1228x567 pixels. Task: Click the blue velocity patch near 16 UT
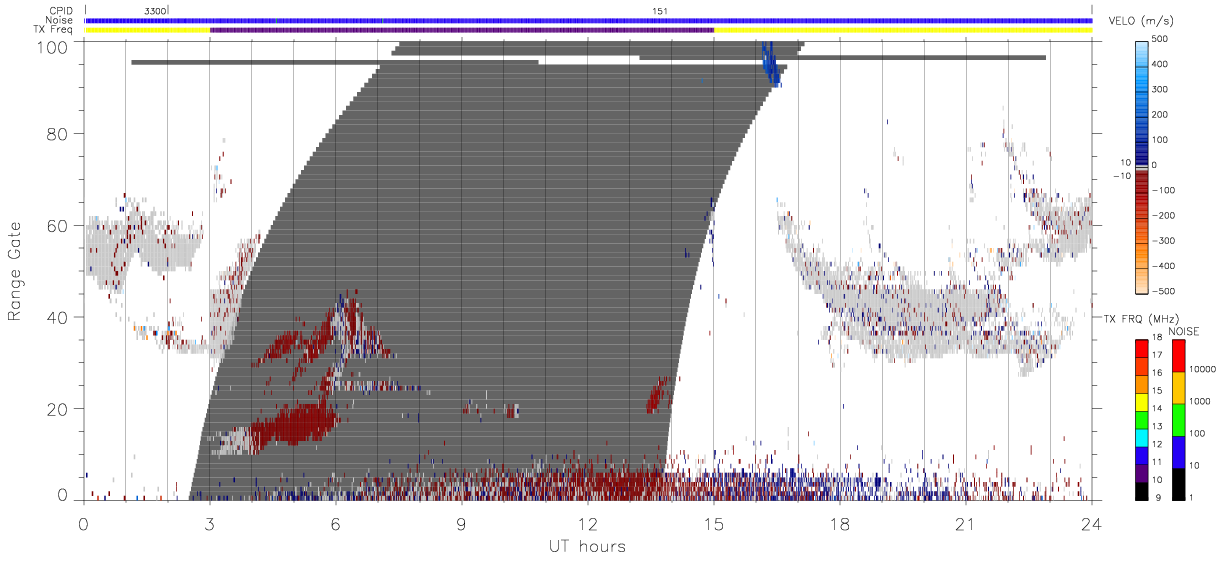pos(770,65)
